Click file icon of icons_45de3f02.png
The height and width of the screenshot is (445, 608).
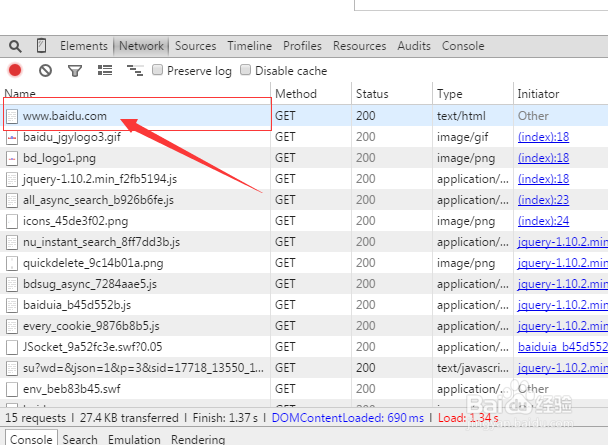click(12, 221)
